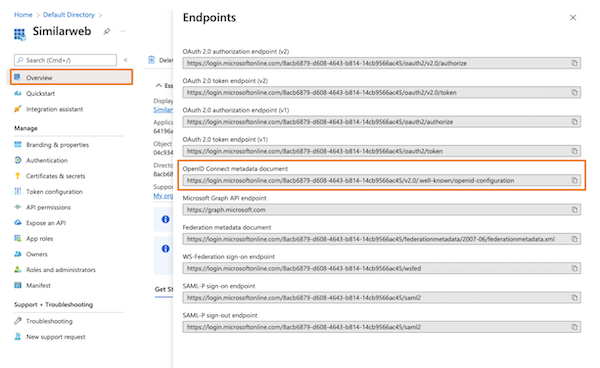Viewport: 600px width, 368px height.
Task: Click the Owners people icon
Action: [18, 254]
